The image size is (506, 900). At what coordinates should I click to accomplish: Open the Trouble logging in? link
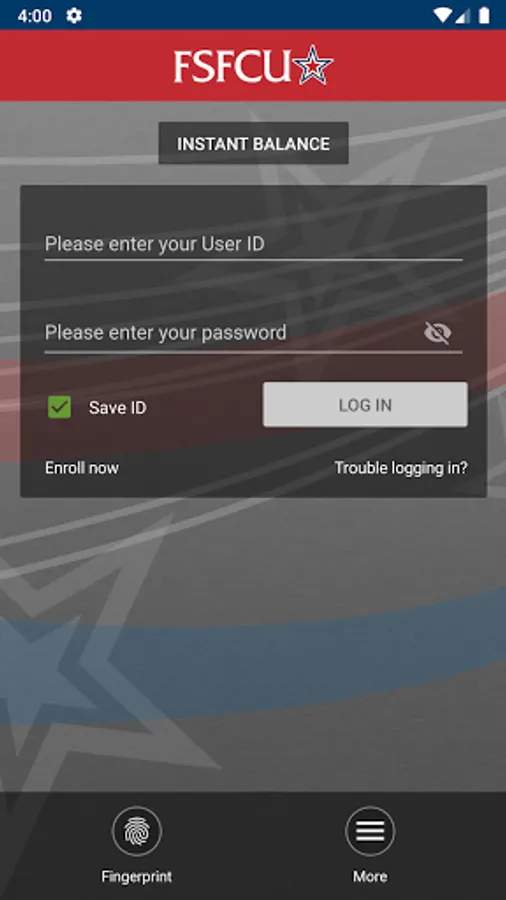[401, 468]
